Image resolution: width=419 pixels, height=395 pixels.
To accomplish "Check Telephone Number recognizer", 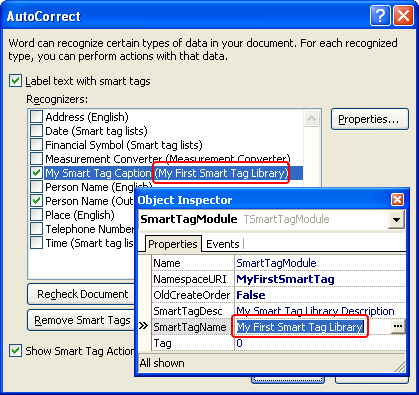I will (x=36, y=229).
